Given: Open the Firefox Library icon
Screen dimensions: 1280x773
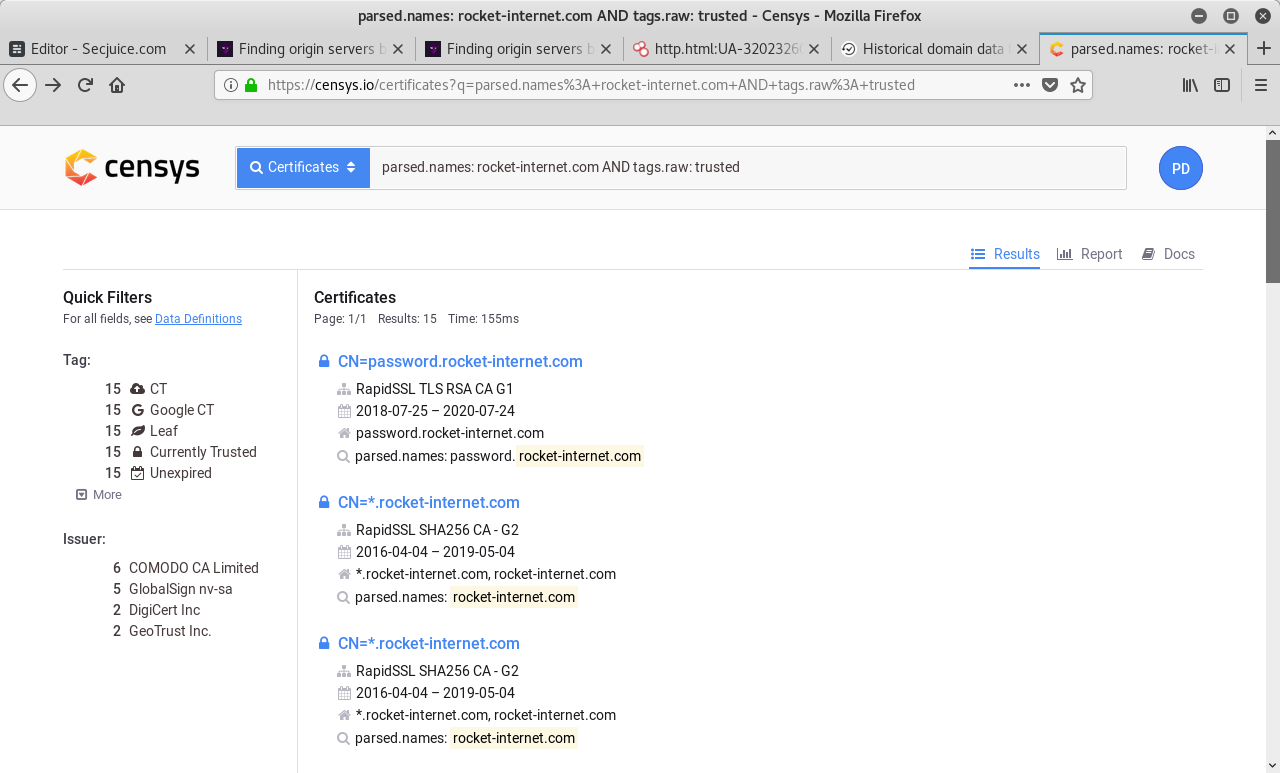Looking at the screenshot, I should 1190,85.
